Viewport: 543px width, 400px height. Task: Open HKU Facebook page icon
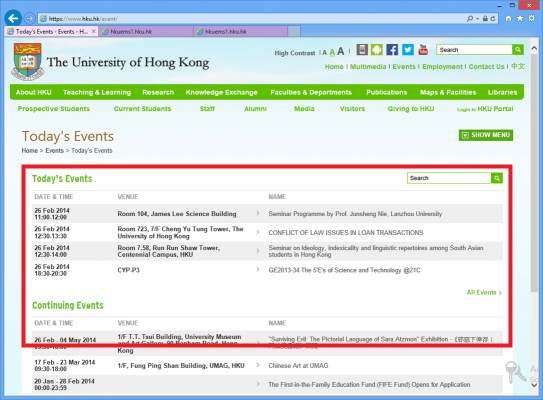click(392, 50)
